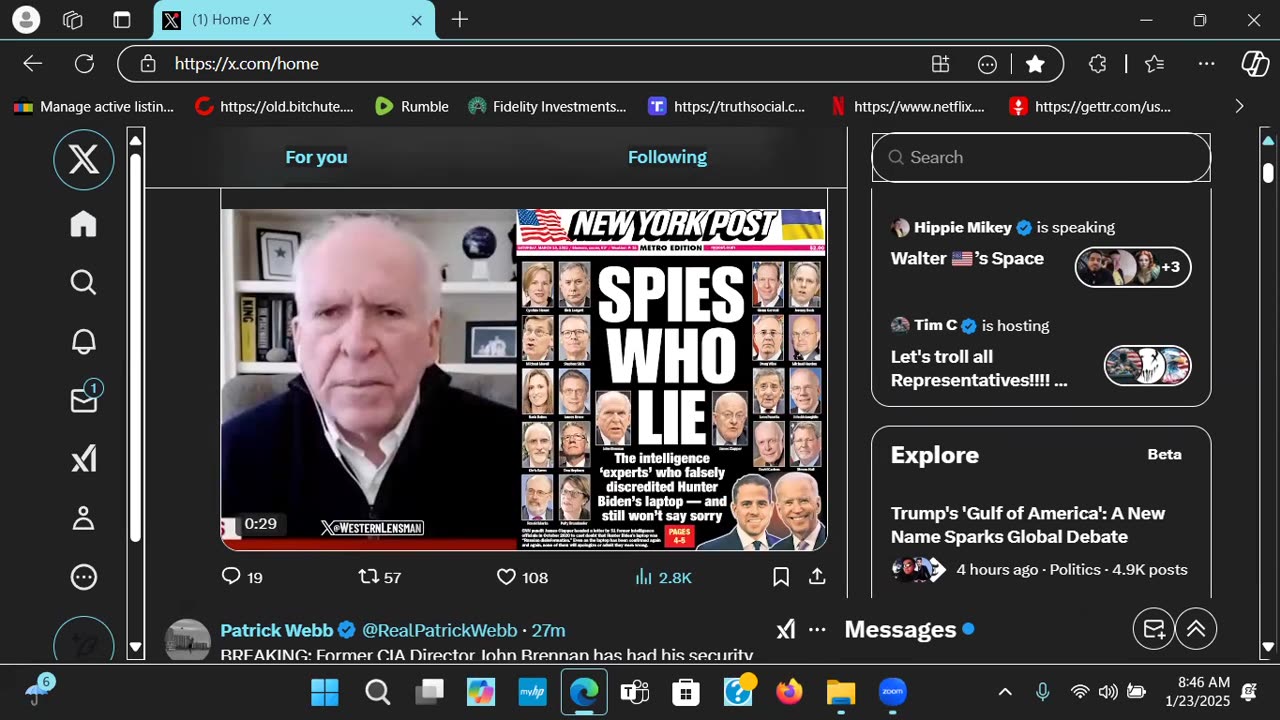Open a new browser tab

click(x=460, y=20)
